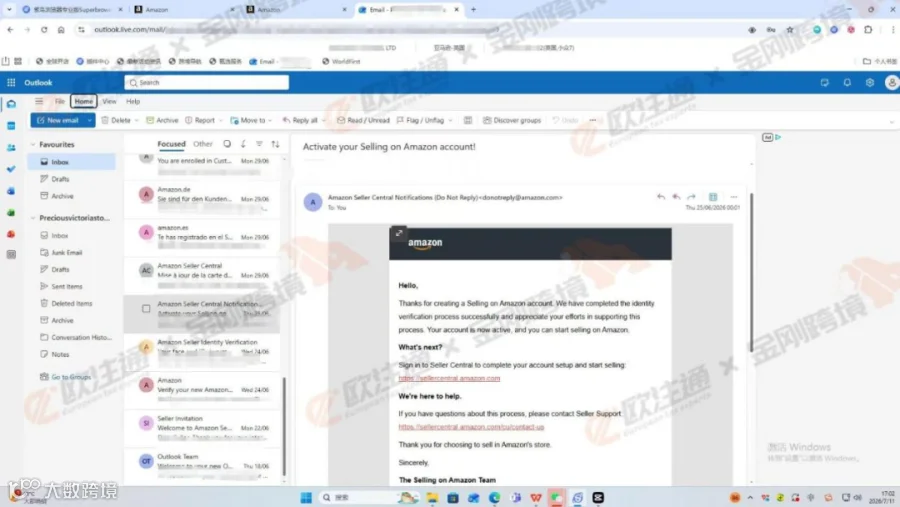Show the Focused inbox tab
Image resolution: width=900 pixels, height=507 pixels.
coord(171,144)
